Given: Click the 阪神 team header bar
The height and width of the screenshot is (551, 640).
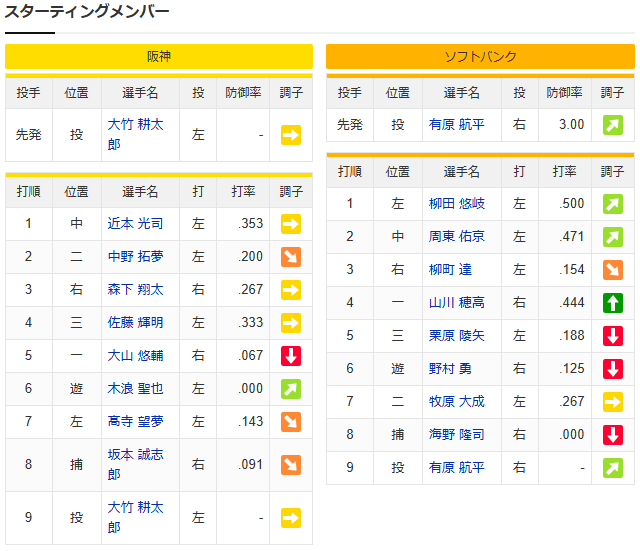Looking at the screenshot, I should coord(159,56).
